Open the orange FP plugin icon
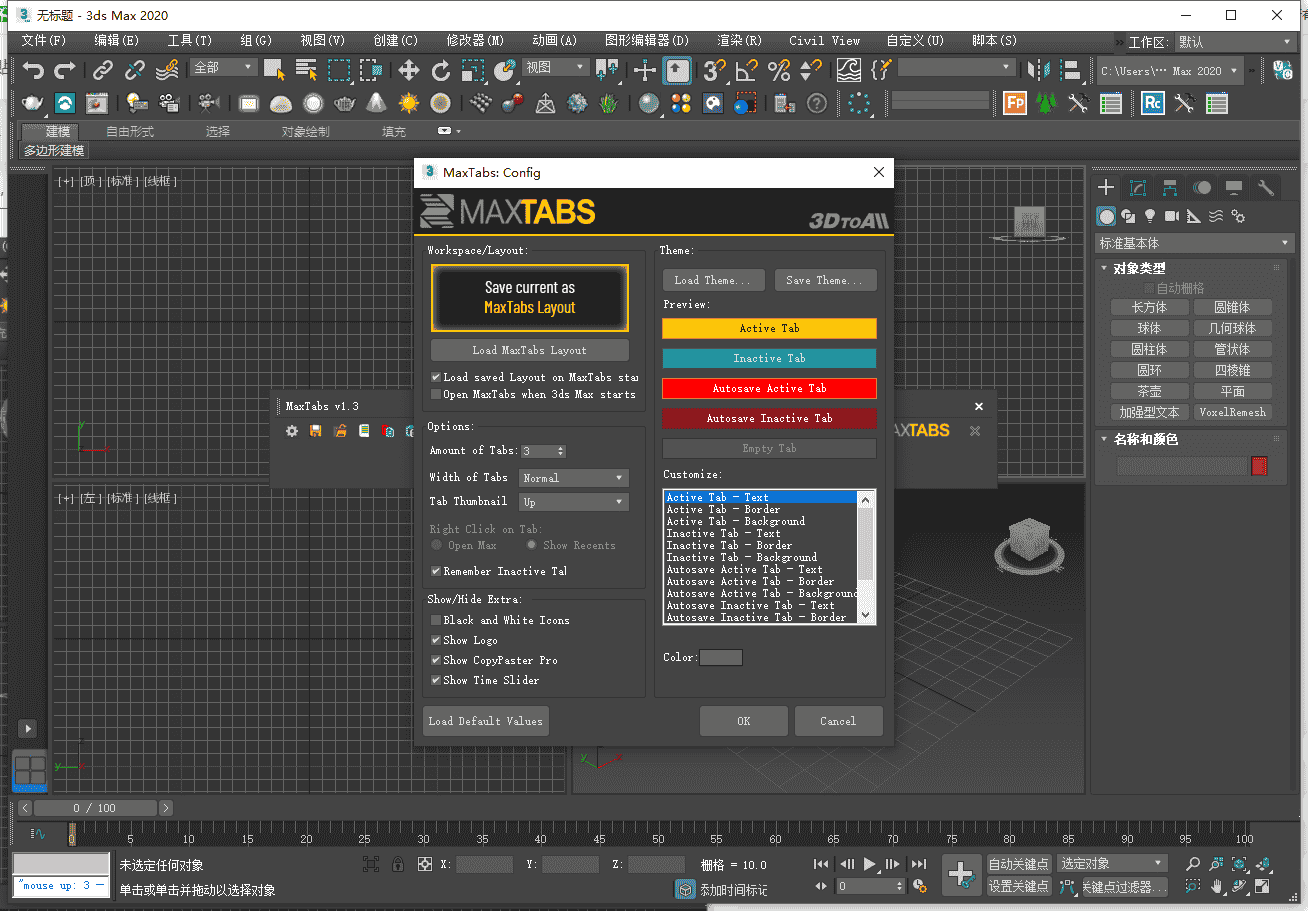Viewport: 1308px width, 911px height. tap(1015, 103)
